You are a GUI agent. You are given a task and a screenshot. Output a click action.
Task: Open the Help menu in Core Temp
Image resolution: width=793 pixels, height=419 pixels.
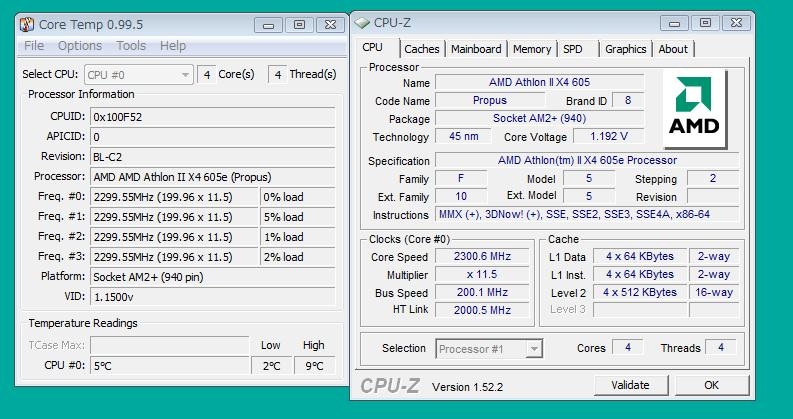(173, 46)
